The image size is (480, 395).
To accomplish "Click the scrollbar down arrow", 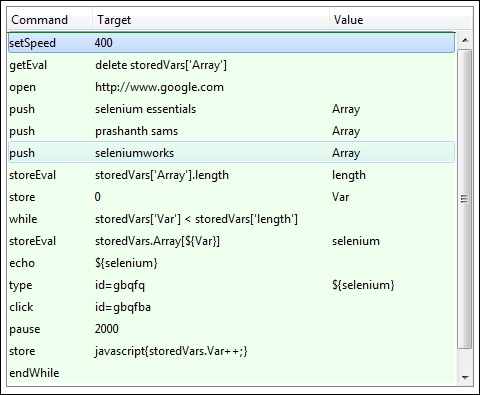I will click(x=465, y=378).
